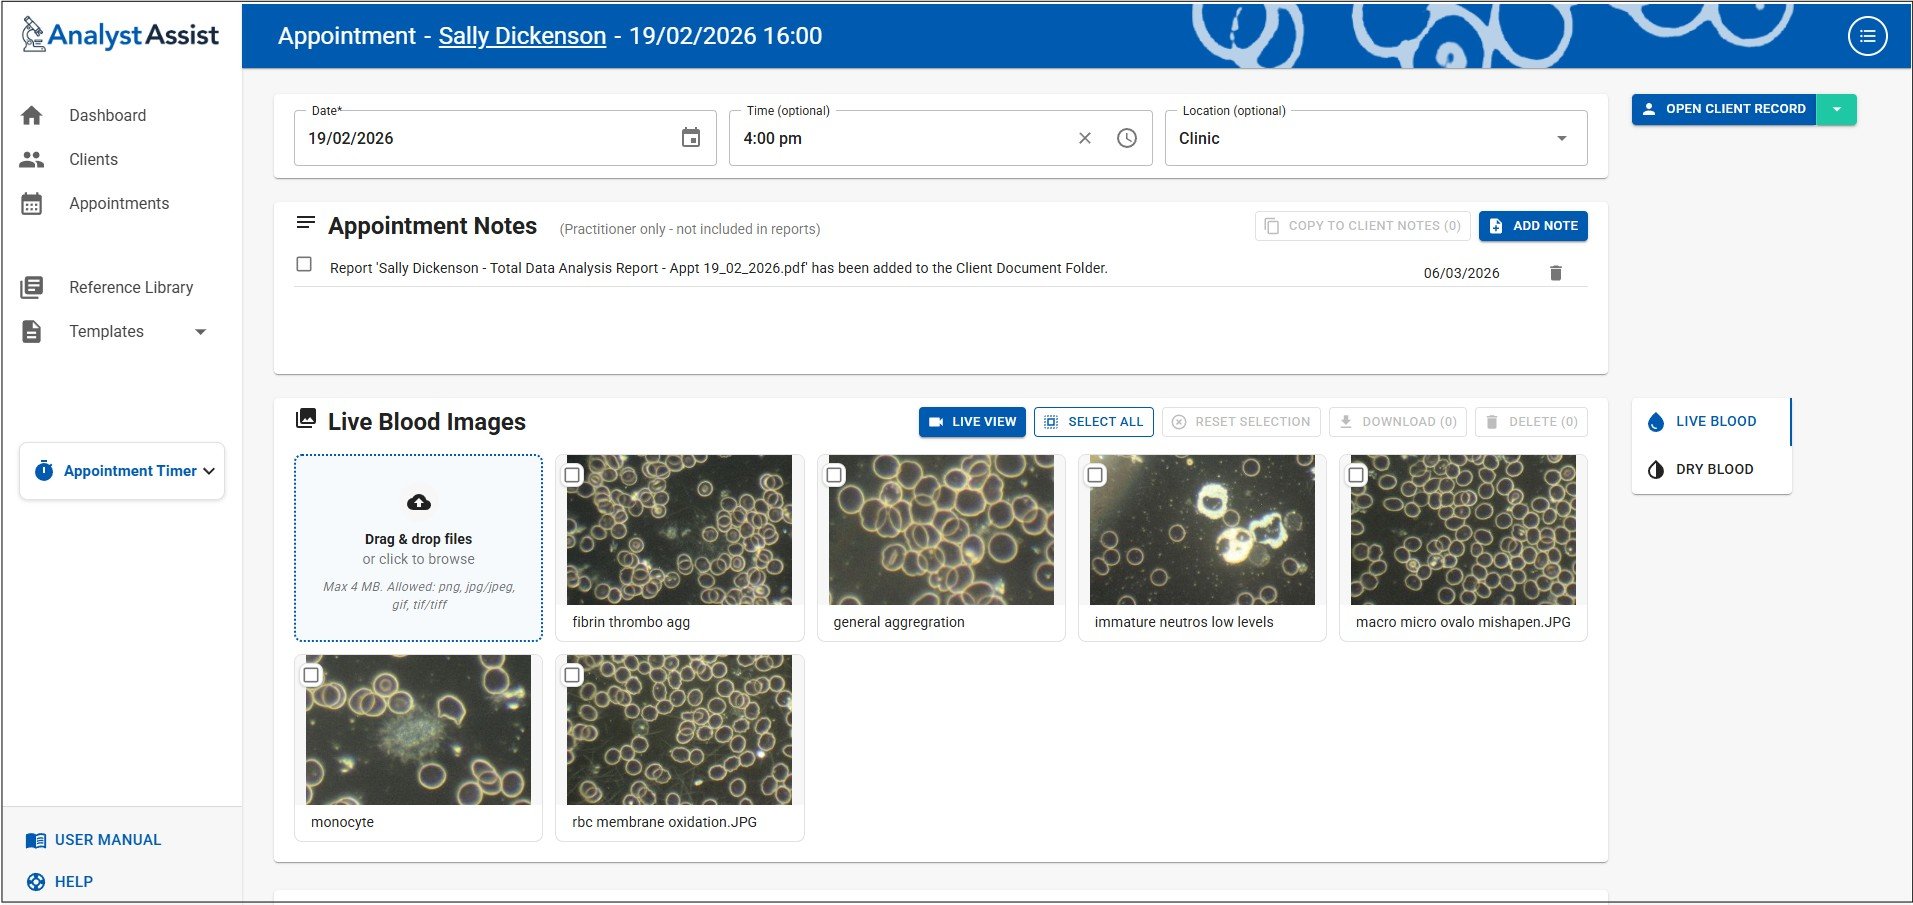Screen dimensions: 1913x905
Task: Click the Clients people icon
Action: click(32, 160)
